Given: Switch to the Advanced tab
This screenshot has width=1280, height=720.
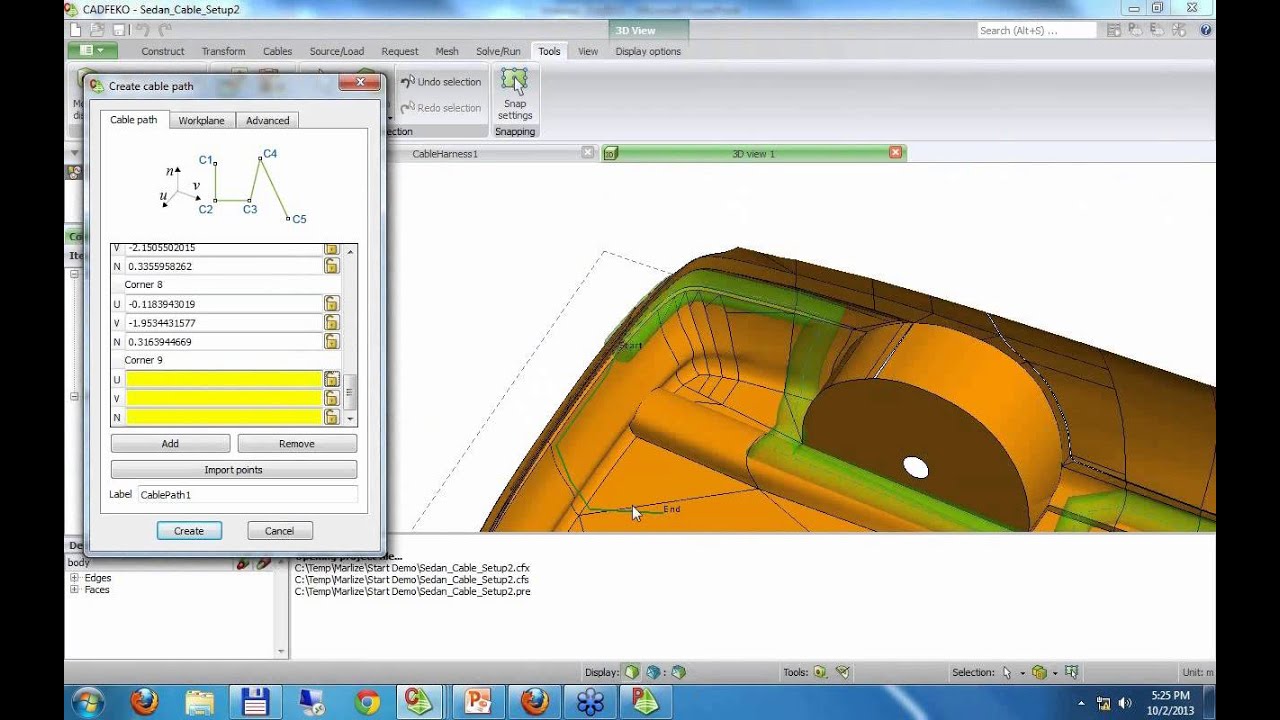Looking at the screenshot, I should [x=267, y=121].
